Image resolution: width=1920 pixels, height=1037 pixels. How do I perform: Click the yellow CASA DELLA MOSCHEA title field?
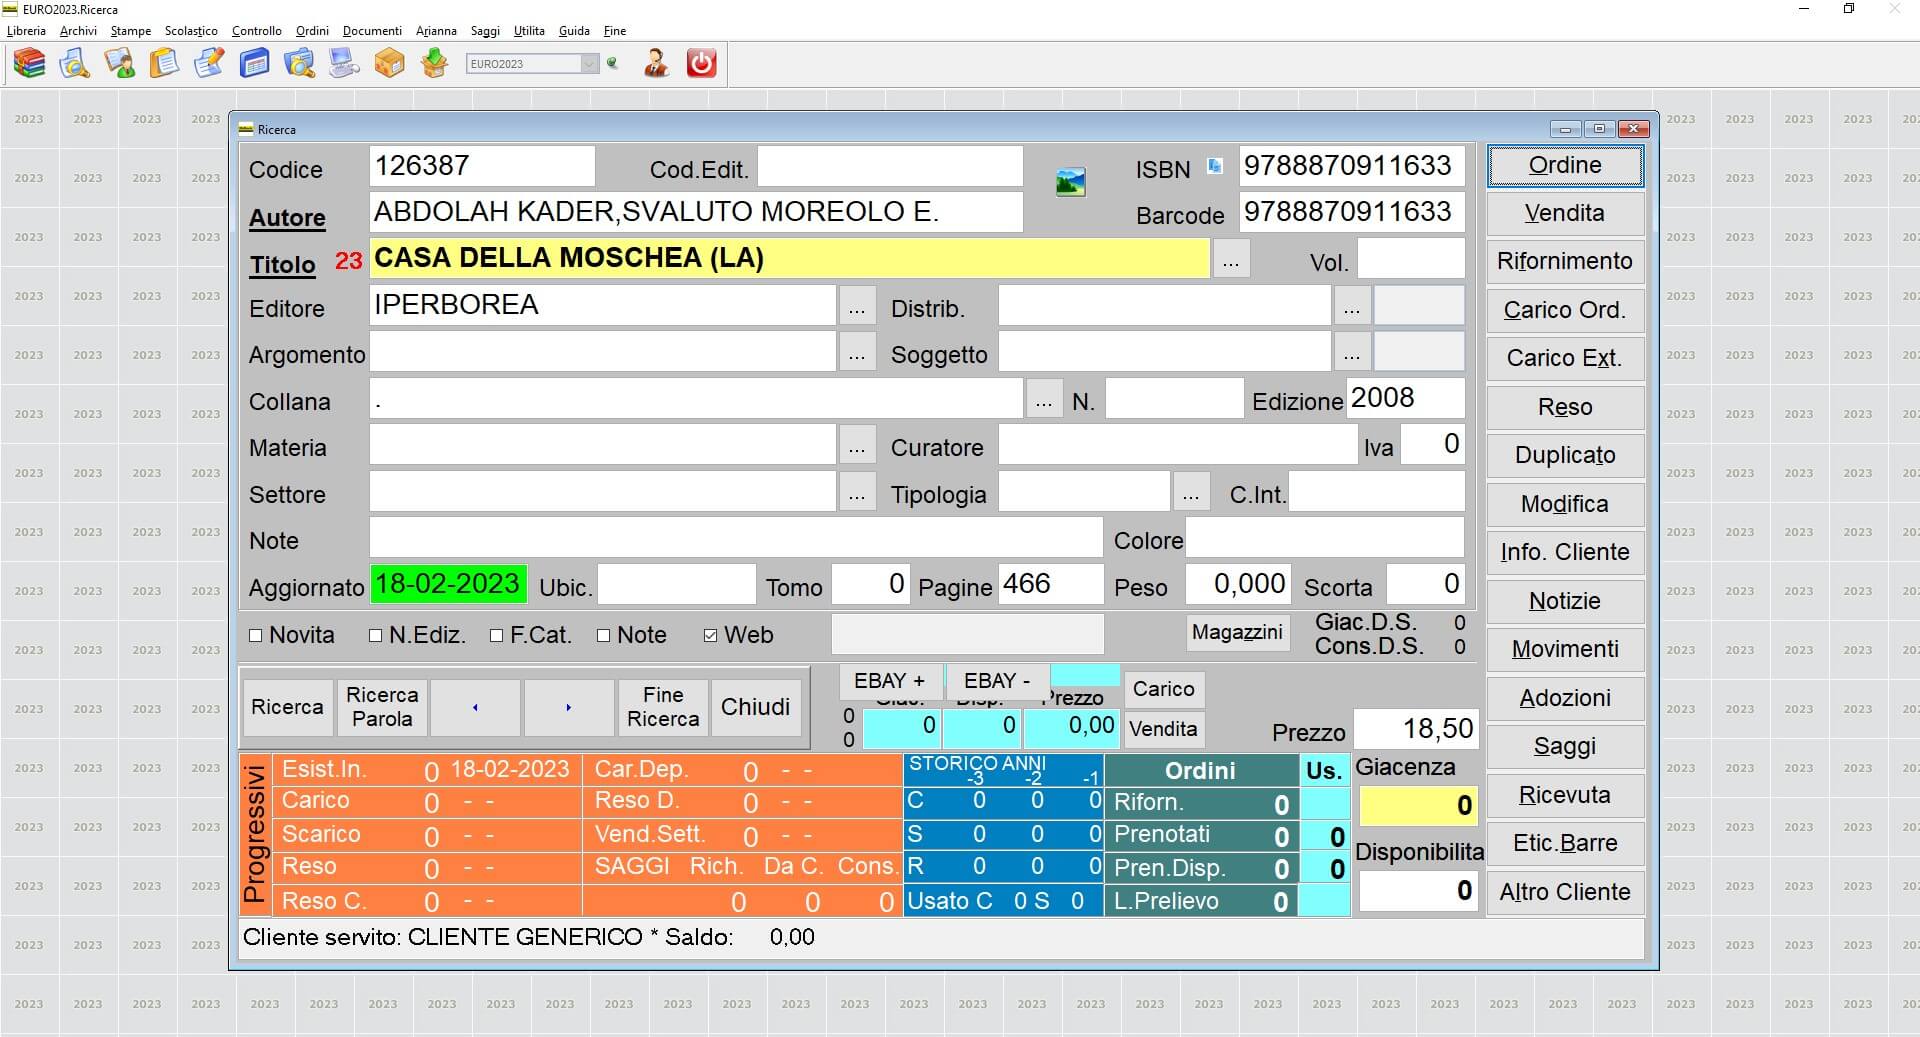pyautogui.click(x=789, y=259)
